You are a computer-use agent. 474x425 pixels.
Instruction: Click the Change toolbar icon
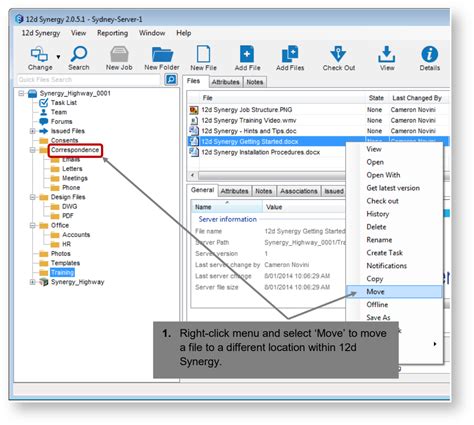pyautogui.click(x=39, y=54)
